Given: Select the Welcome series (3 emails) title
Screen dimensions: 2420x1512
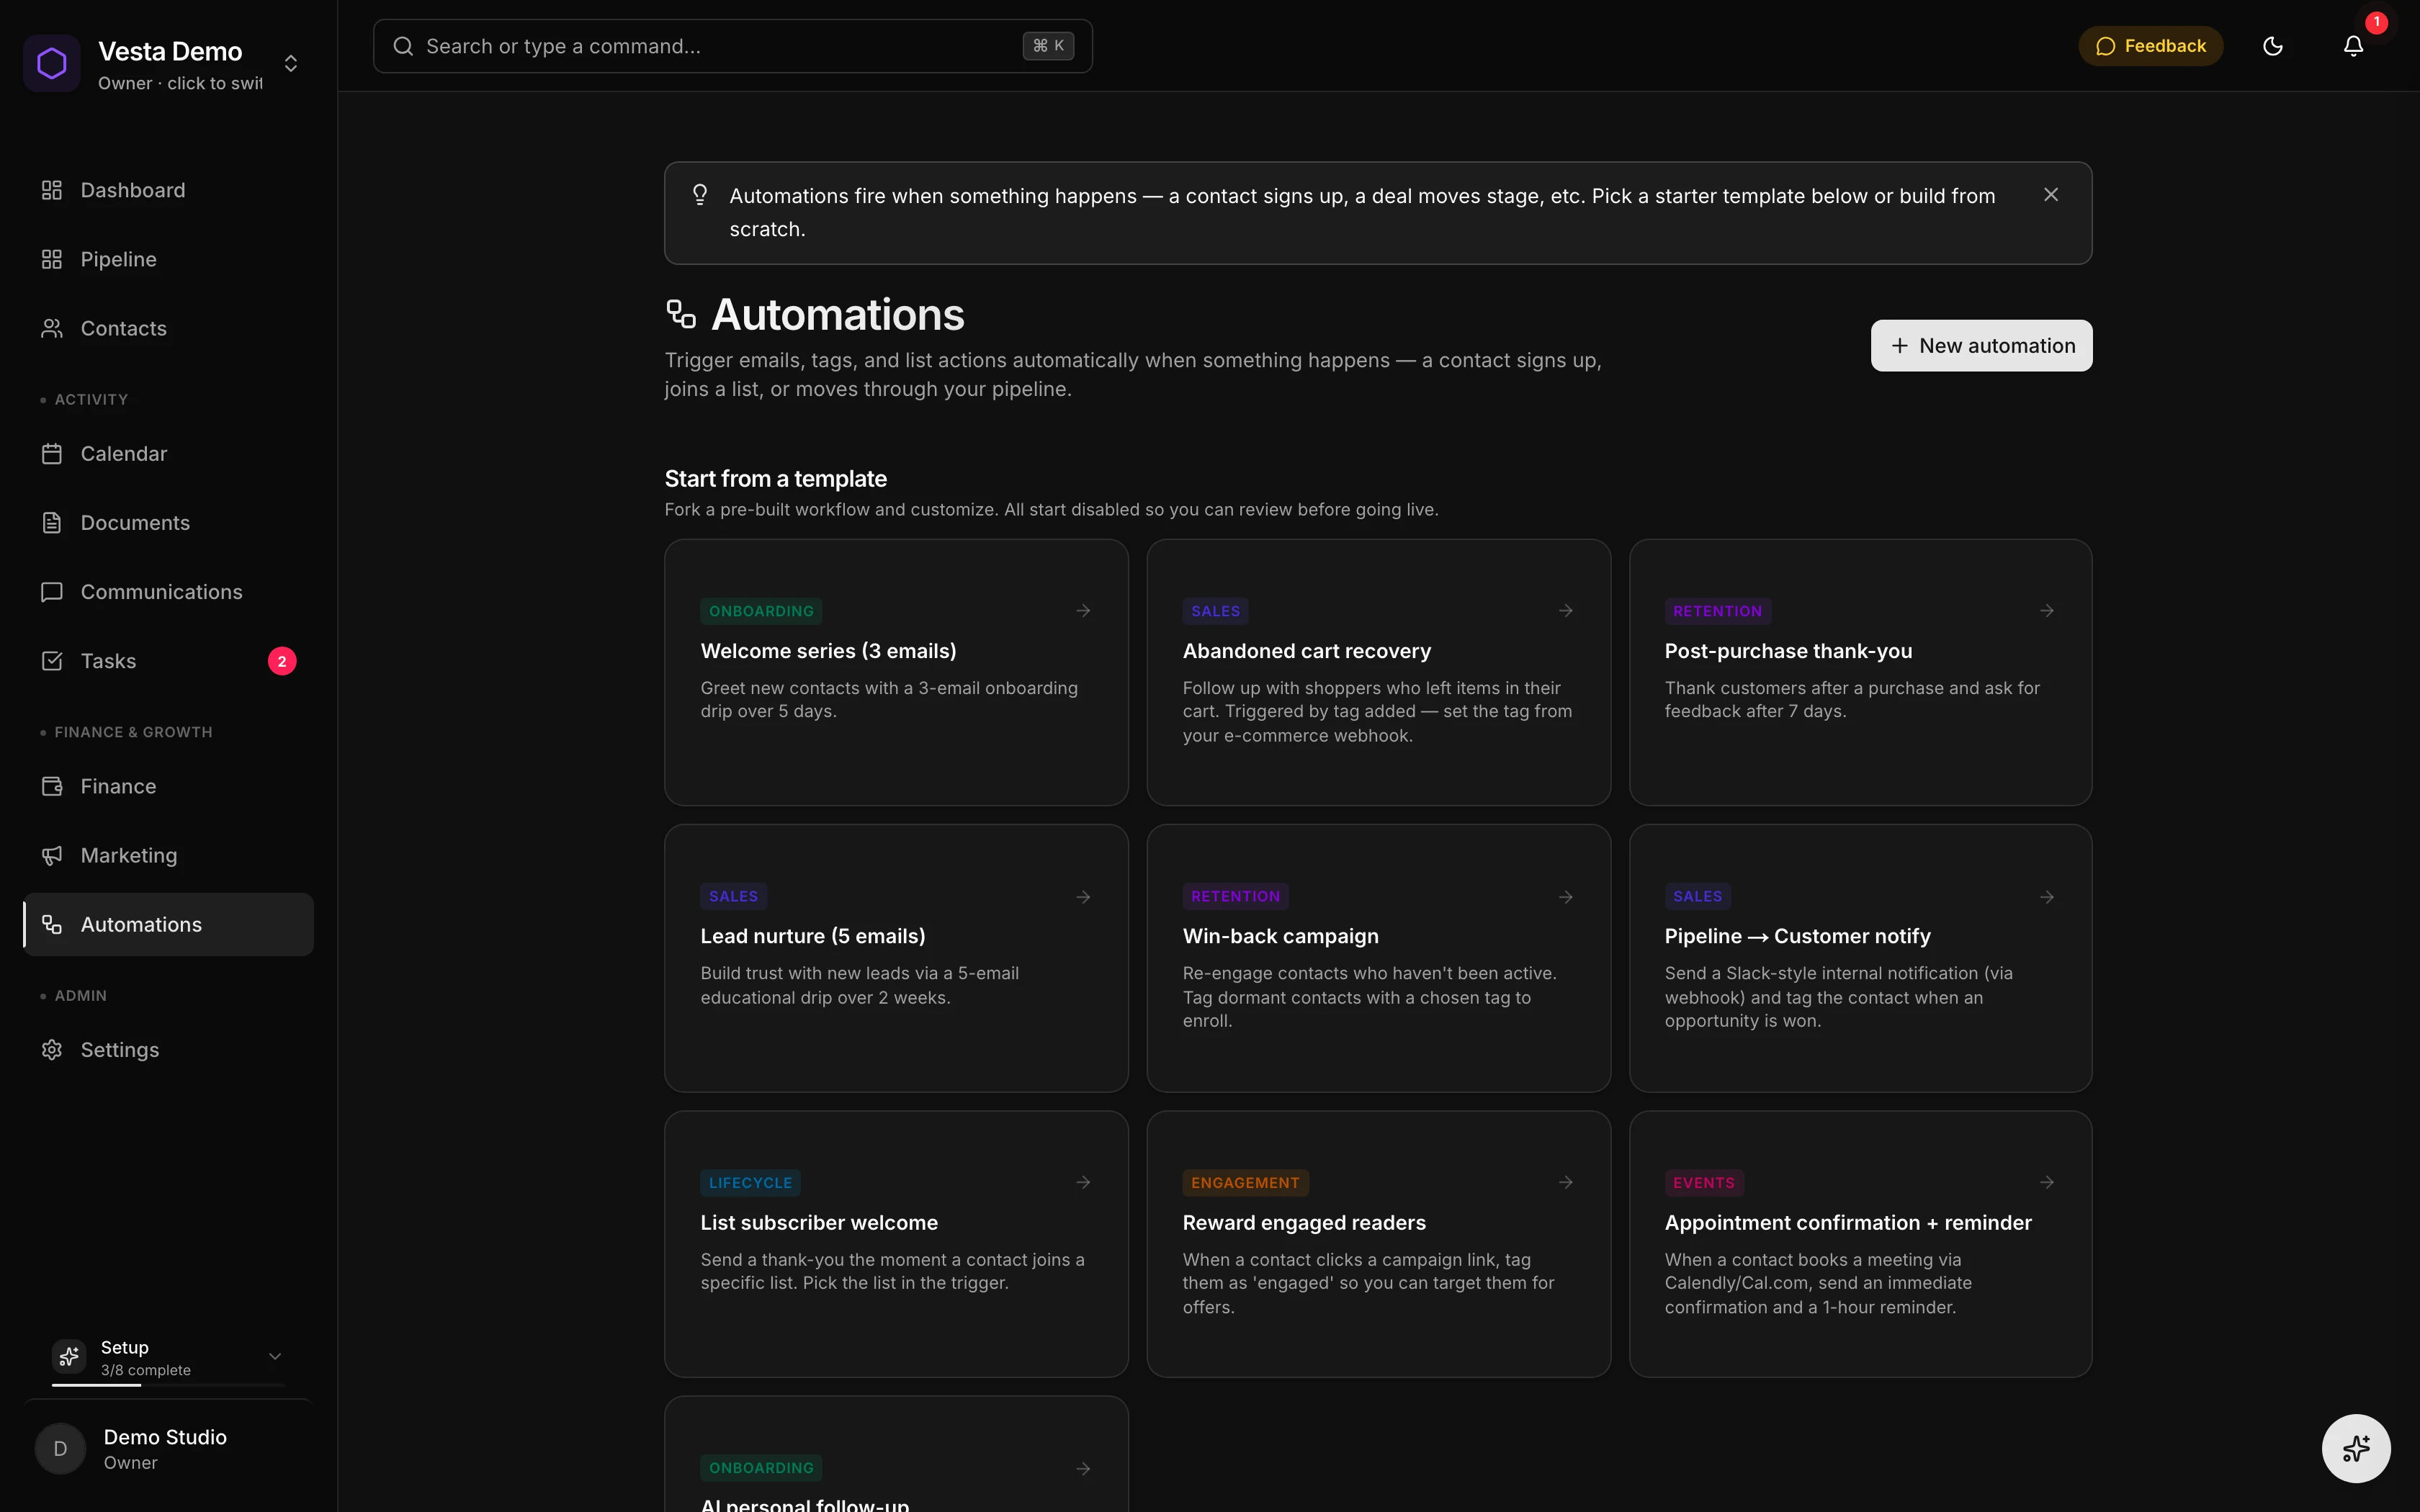Looking at the screenshot, I should coord(828,651).
